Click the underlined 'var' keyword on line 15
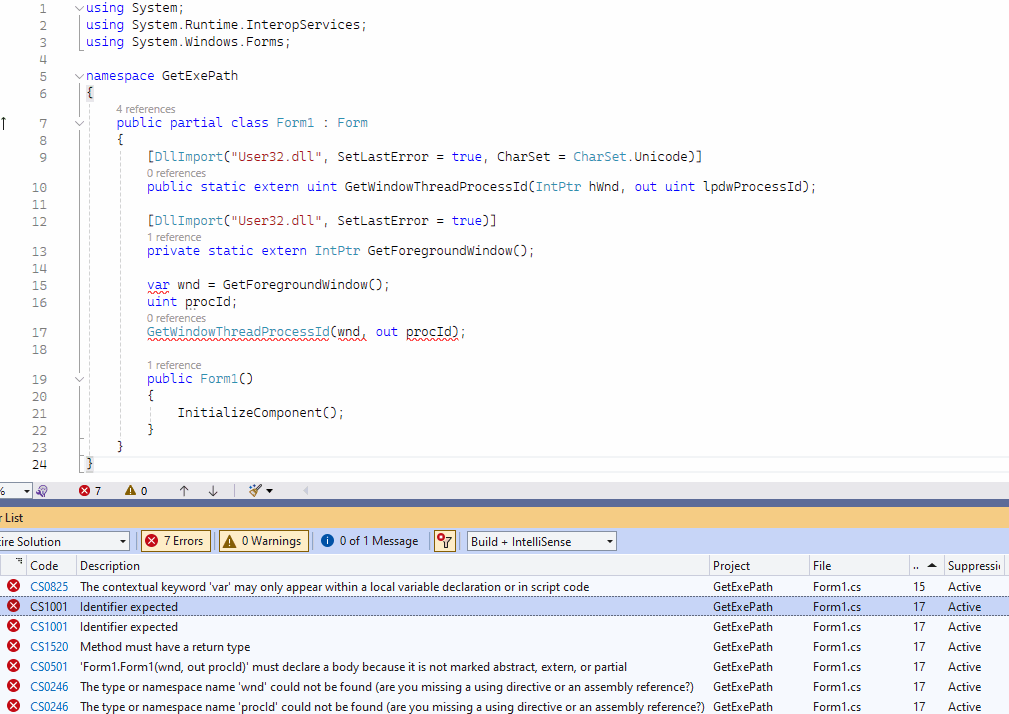Viewport: 1009px width, 714px height. (x=158, y=285)
